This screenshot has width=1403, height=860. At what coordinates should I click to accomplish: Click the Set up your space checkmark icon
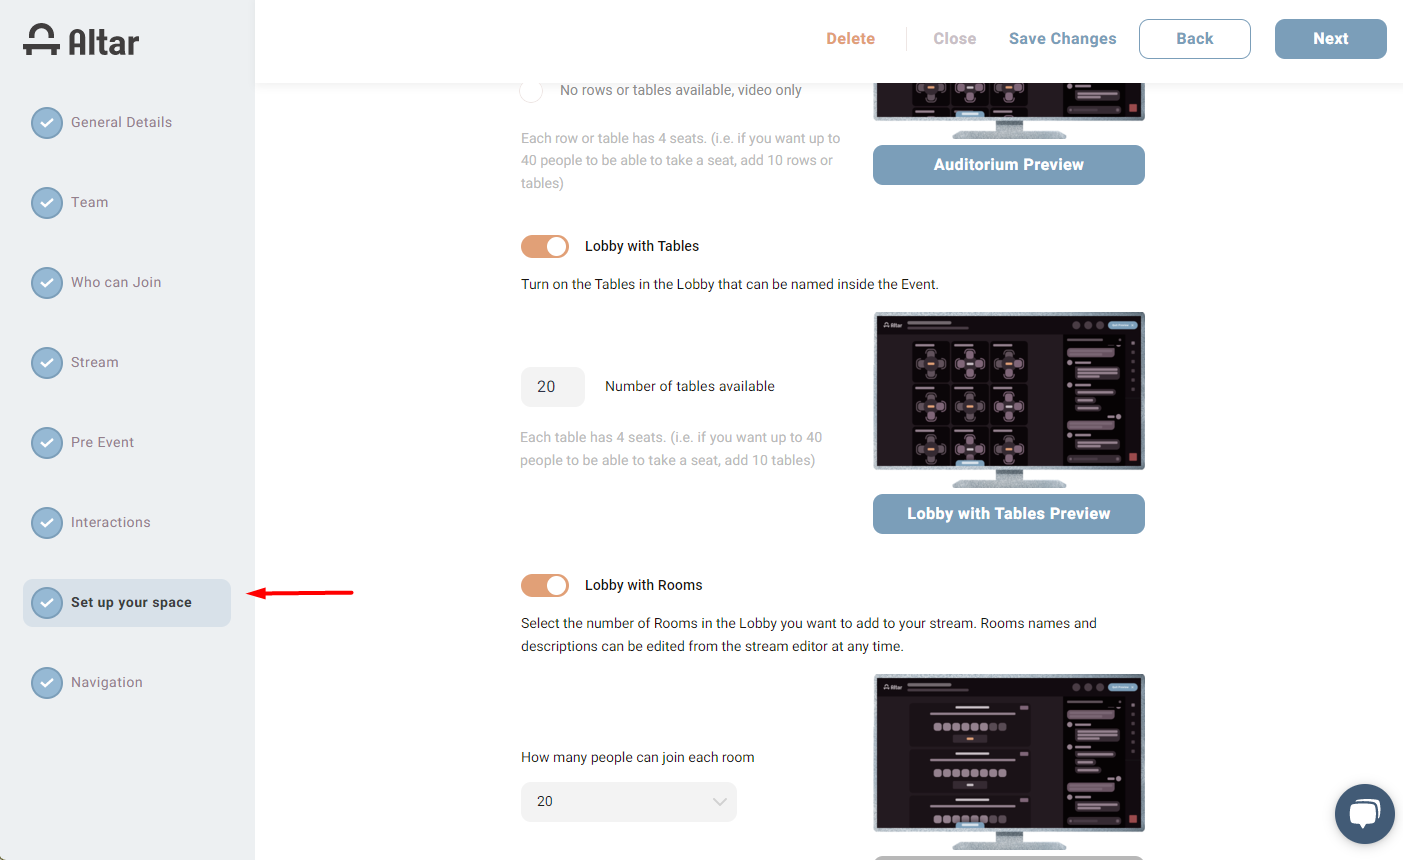click(x=47, y=602)
